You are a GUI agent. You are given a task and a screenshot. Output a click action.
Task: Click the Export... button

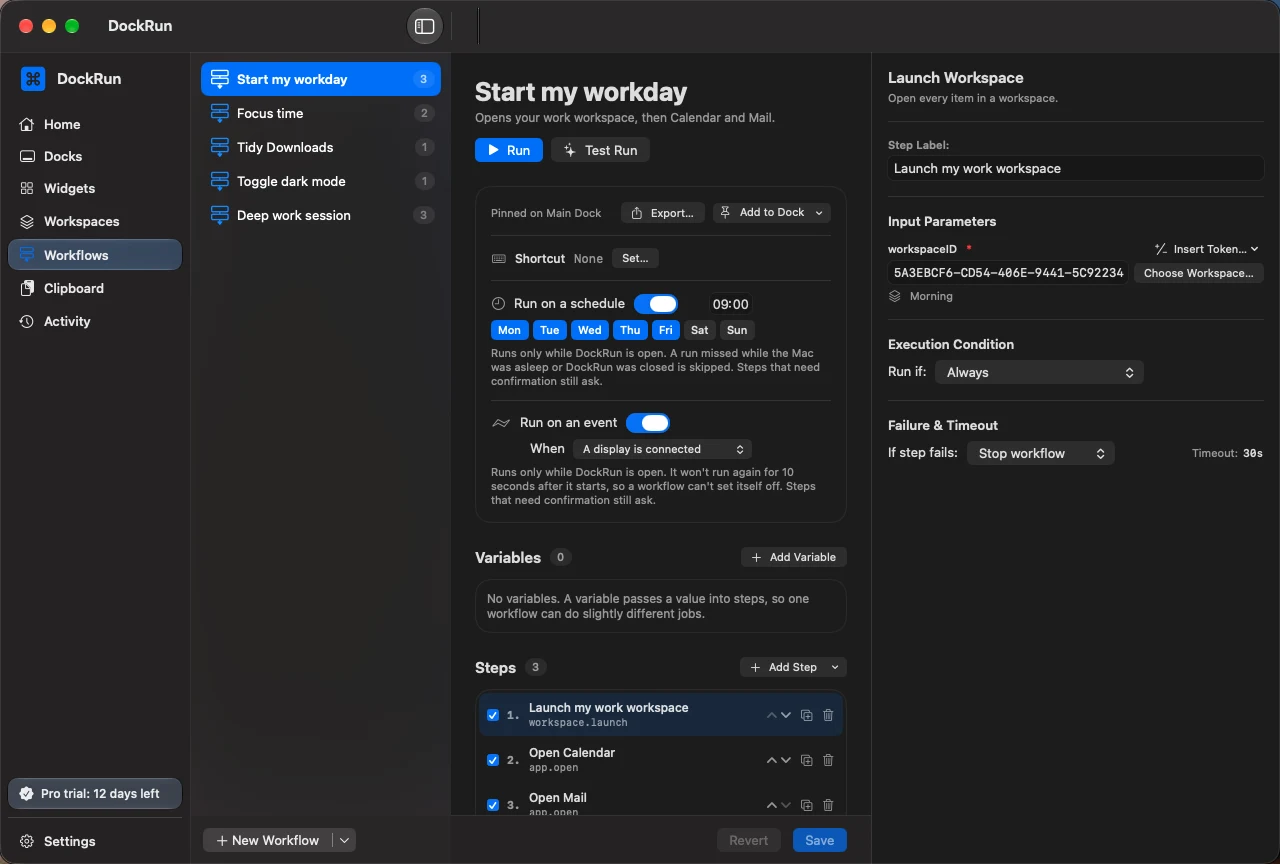point(663,213)
